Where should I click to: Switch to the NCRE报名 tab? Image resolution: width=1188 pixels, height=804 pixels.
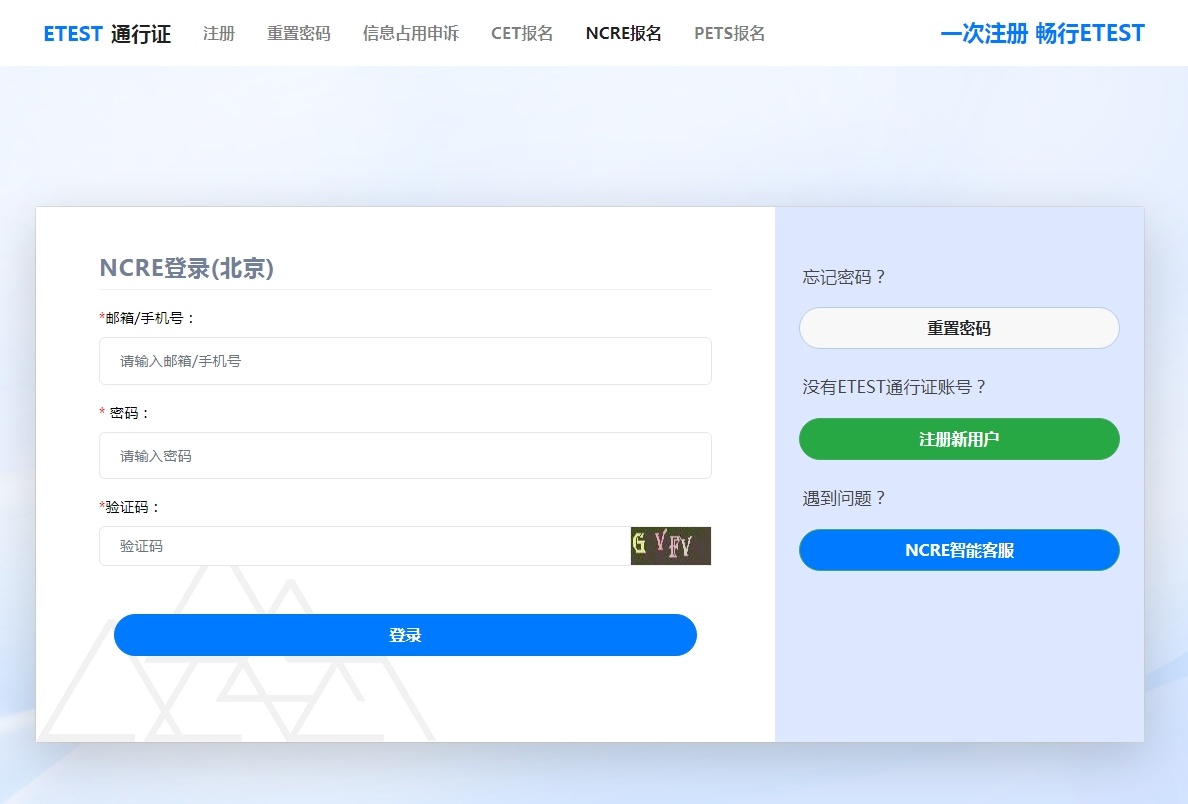click(x=623, y=34)
